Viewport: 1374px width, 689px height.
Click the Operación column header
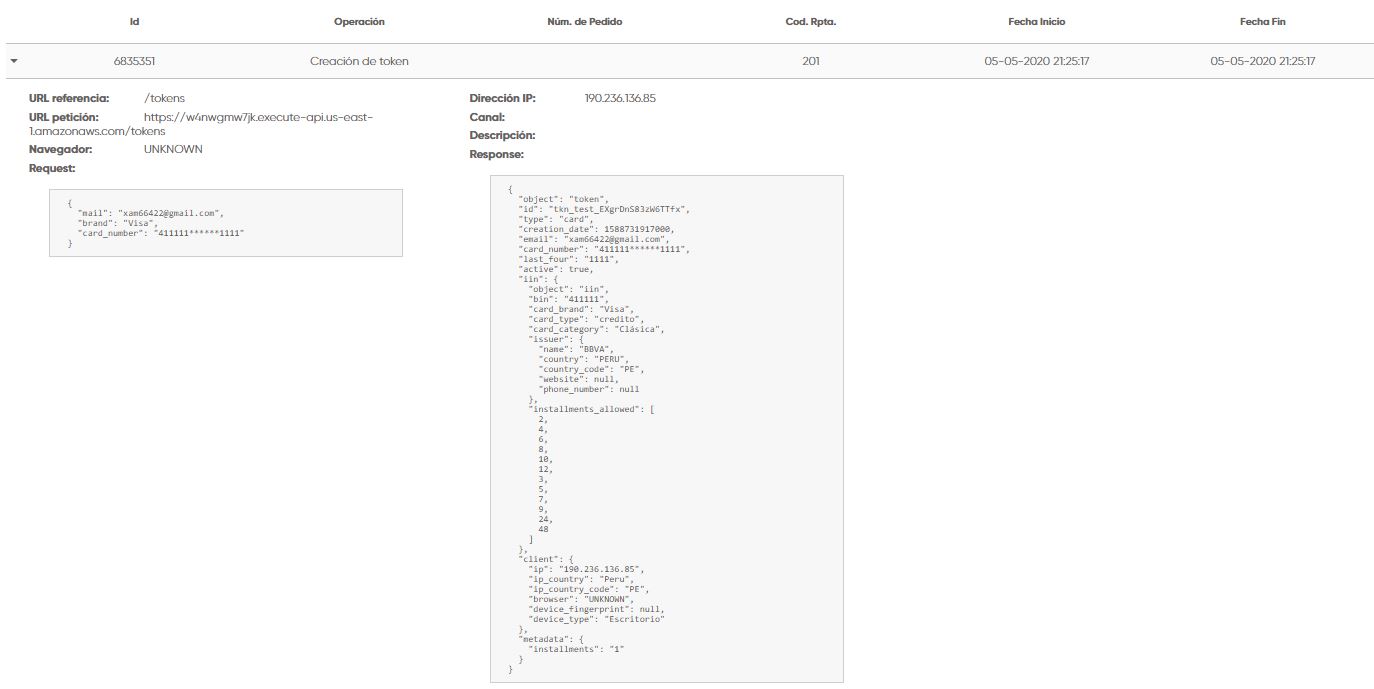[359, 22]
